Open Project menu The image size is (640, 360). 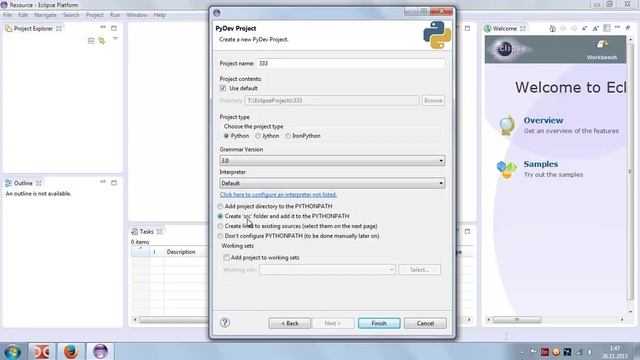point(95,15)
